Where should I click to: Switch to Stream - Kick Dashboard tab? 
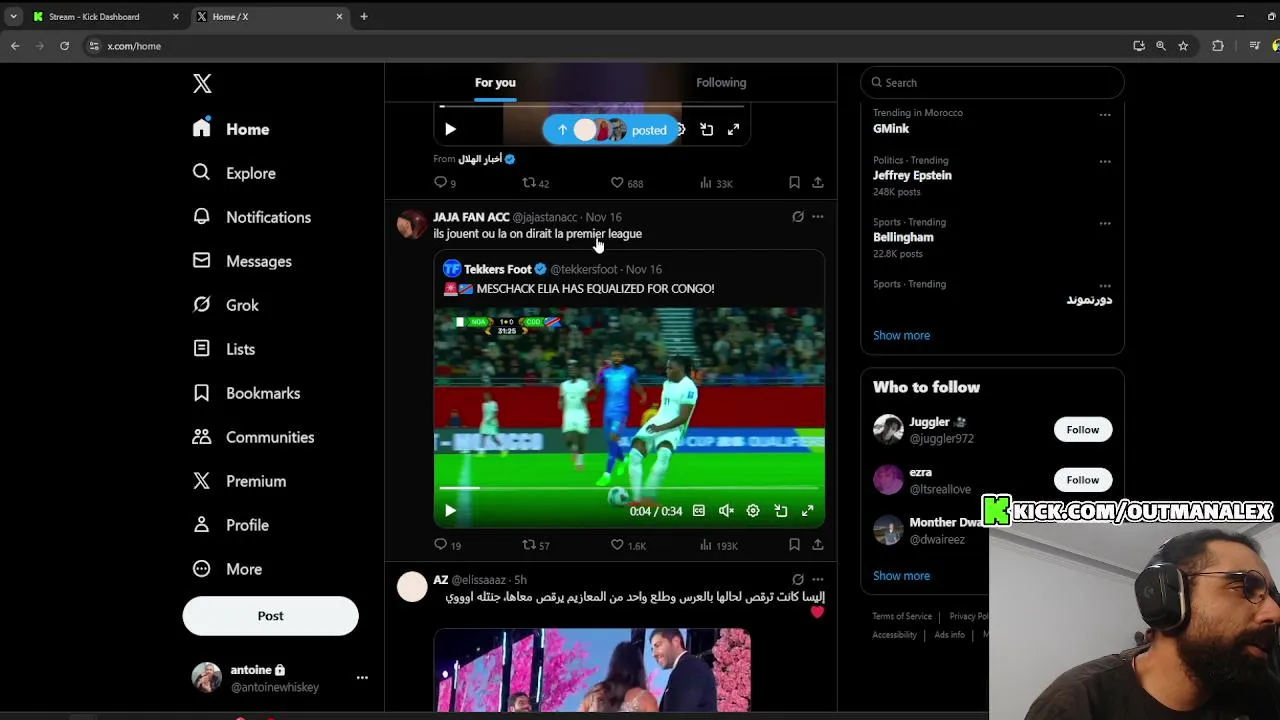pyautogui.click(x=106, y=16)
